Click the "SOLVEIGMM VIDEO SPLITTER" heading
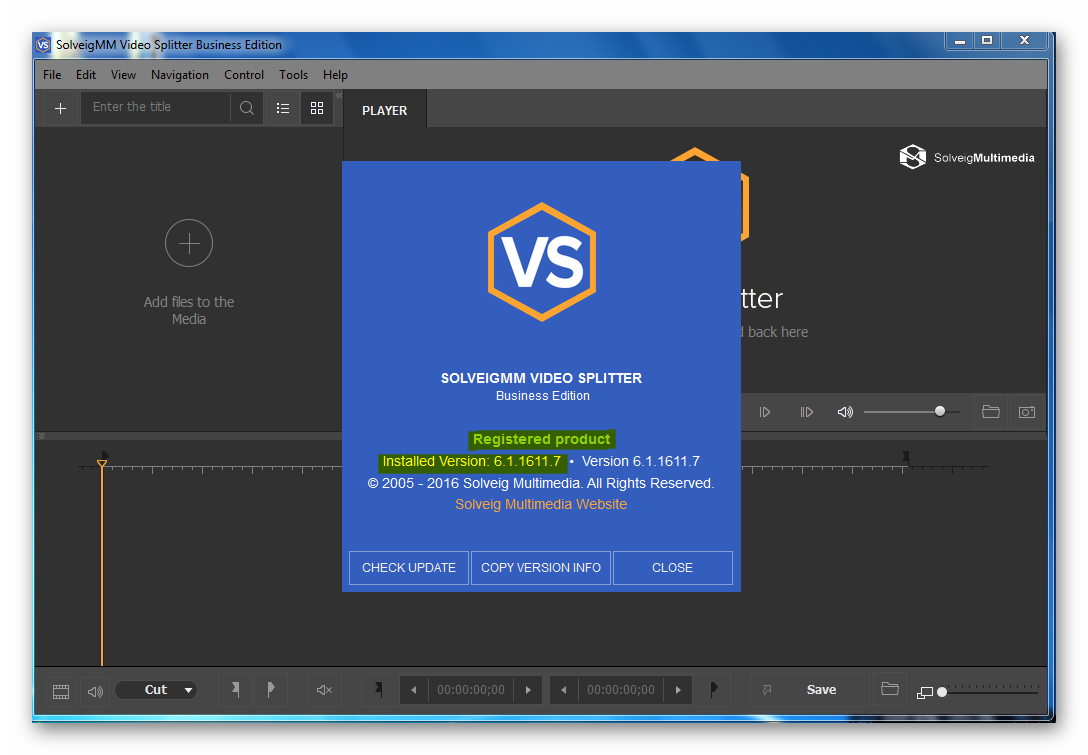Image resolution: width=1088 pixels, height=755 pixels. click(x=542, y=378)
